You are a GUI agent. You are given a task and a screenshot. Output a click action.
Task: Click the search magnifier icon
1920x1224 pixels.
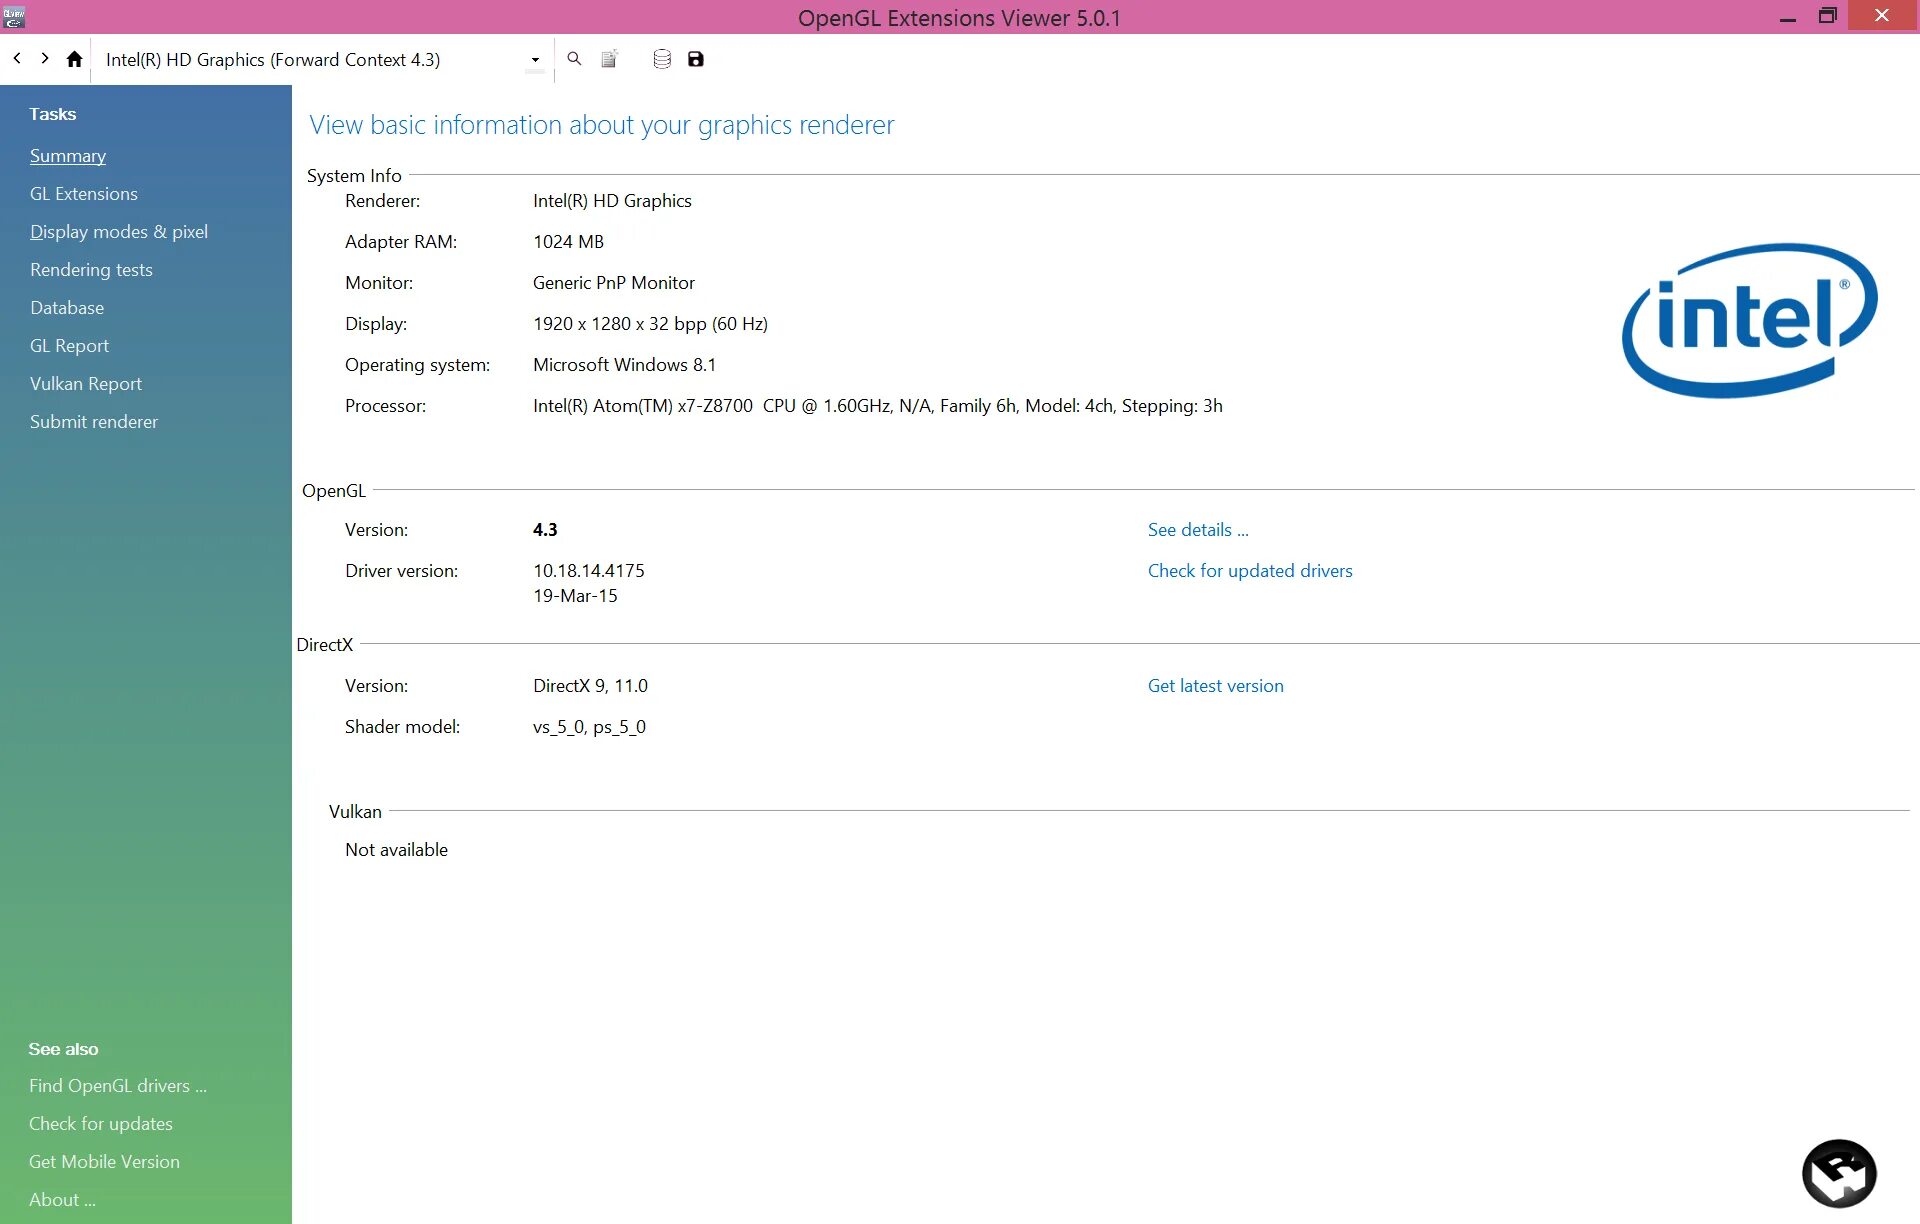(574, 59)
